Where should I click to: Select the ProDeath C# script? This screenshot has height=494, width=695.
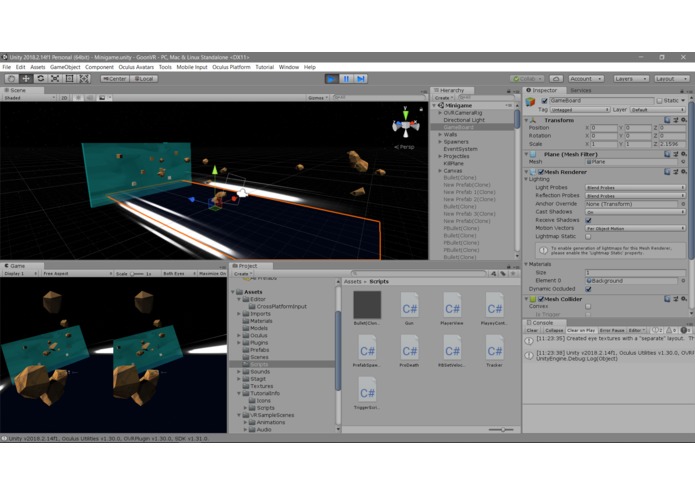pos(409,351)
